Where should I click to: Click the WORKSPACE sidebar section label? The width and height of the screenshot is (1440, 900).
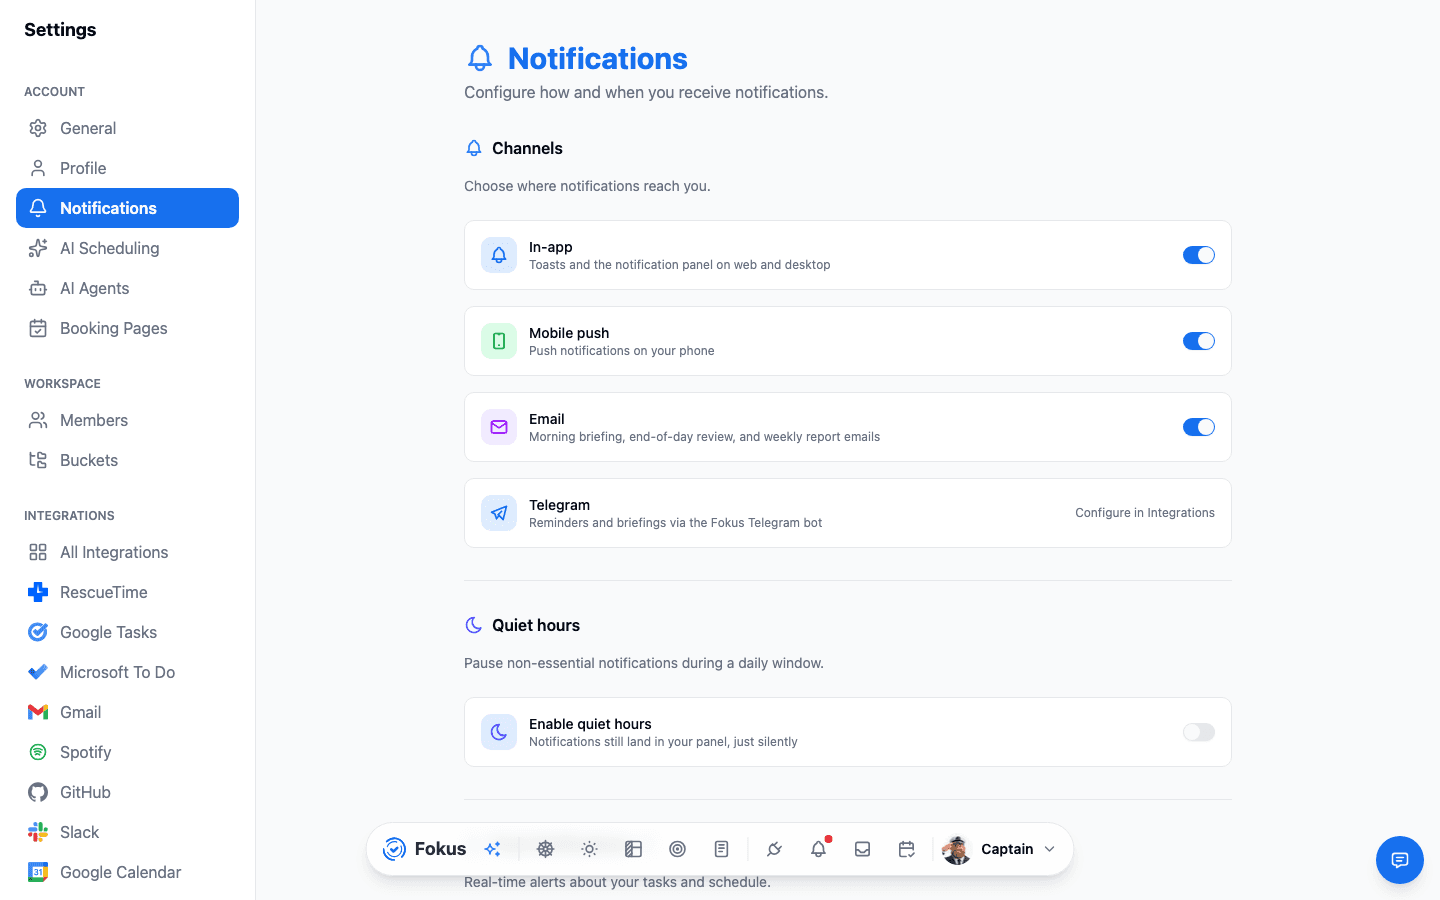click(62, 384)
